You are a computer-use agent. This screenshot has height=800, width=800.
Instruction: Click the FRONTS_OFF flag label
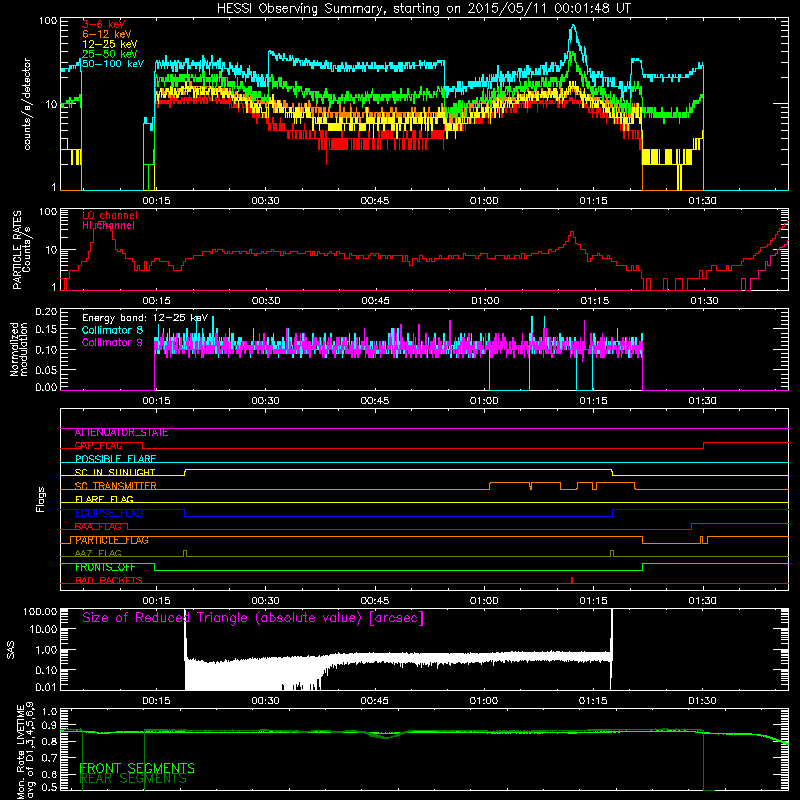click(x=105, y=567)
